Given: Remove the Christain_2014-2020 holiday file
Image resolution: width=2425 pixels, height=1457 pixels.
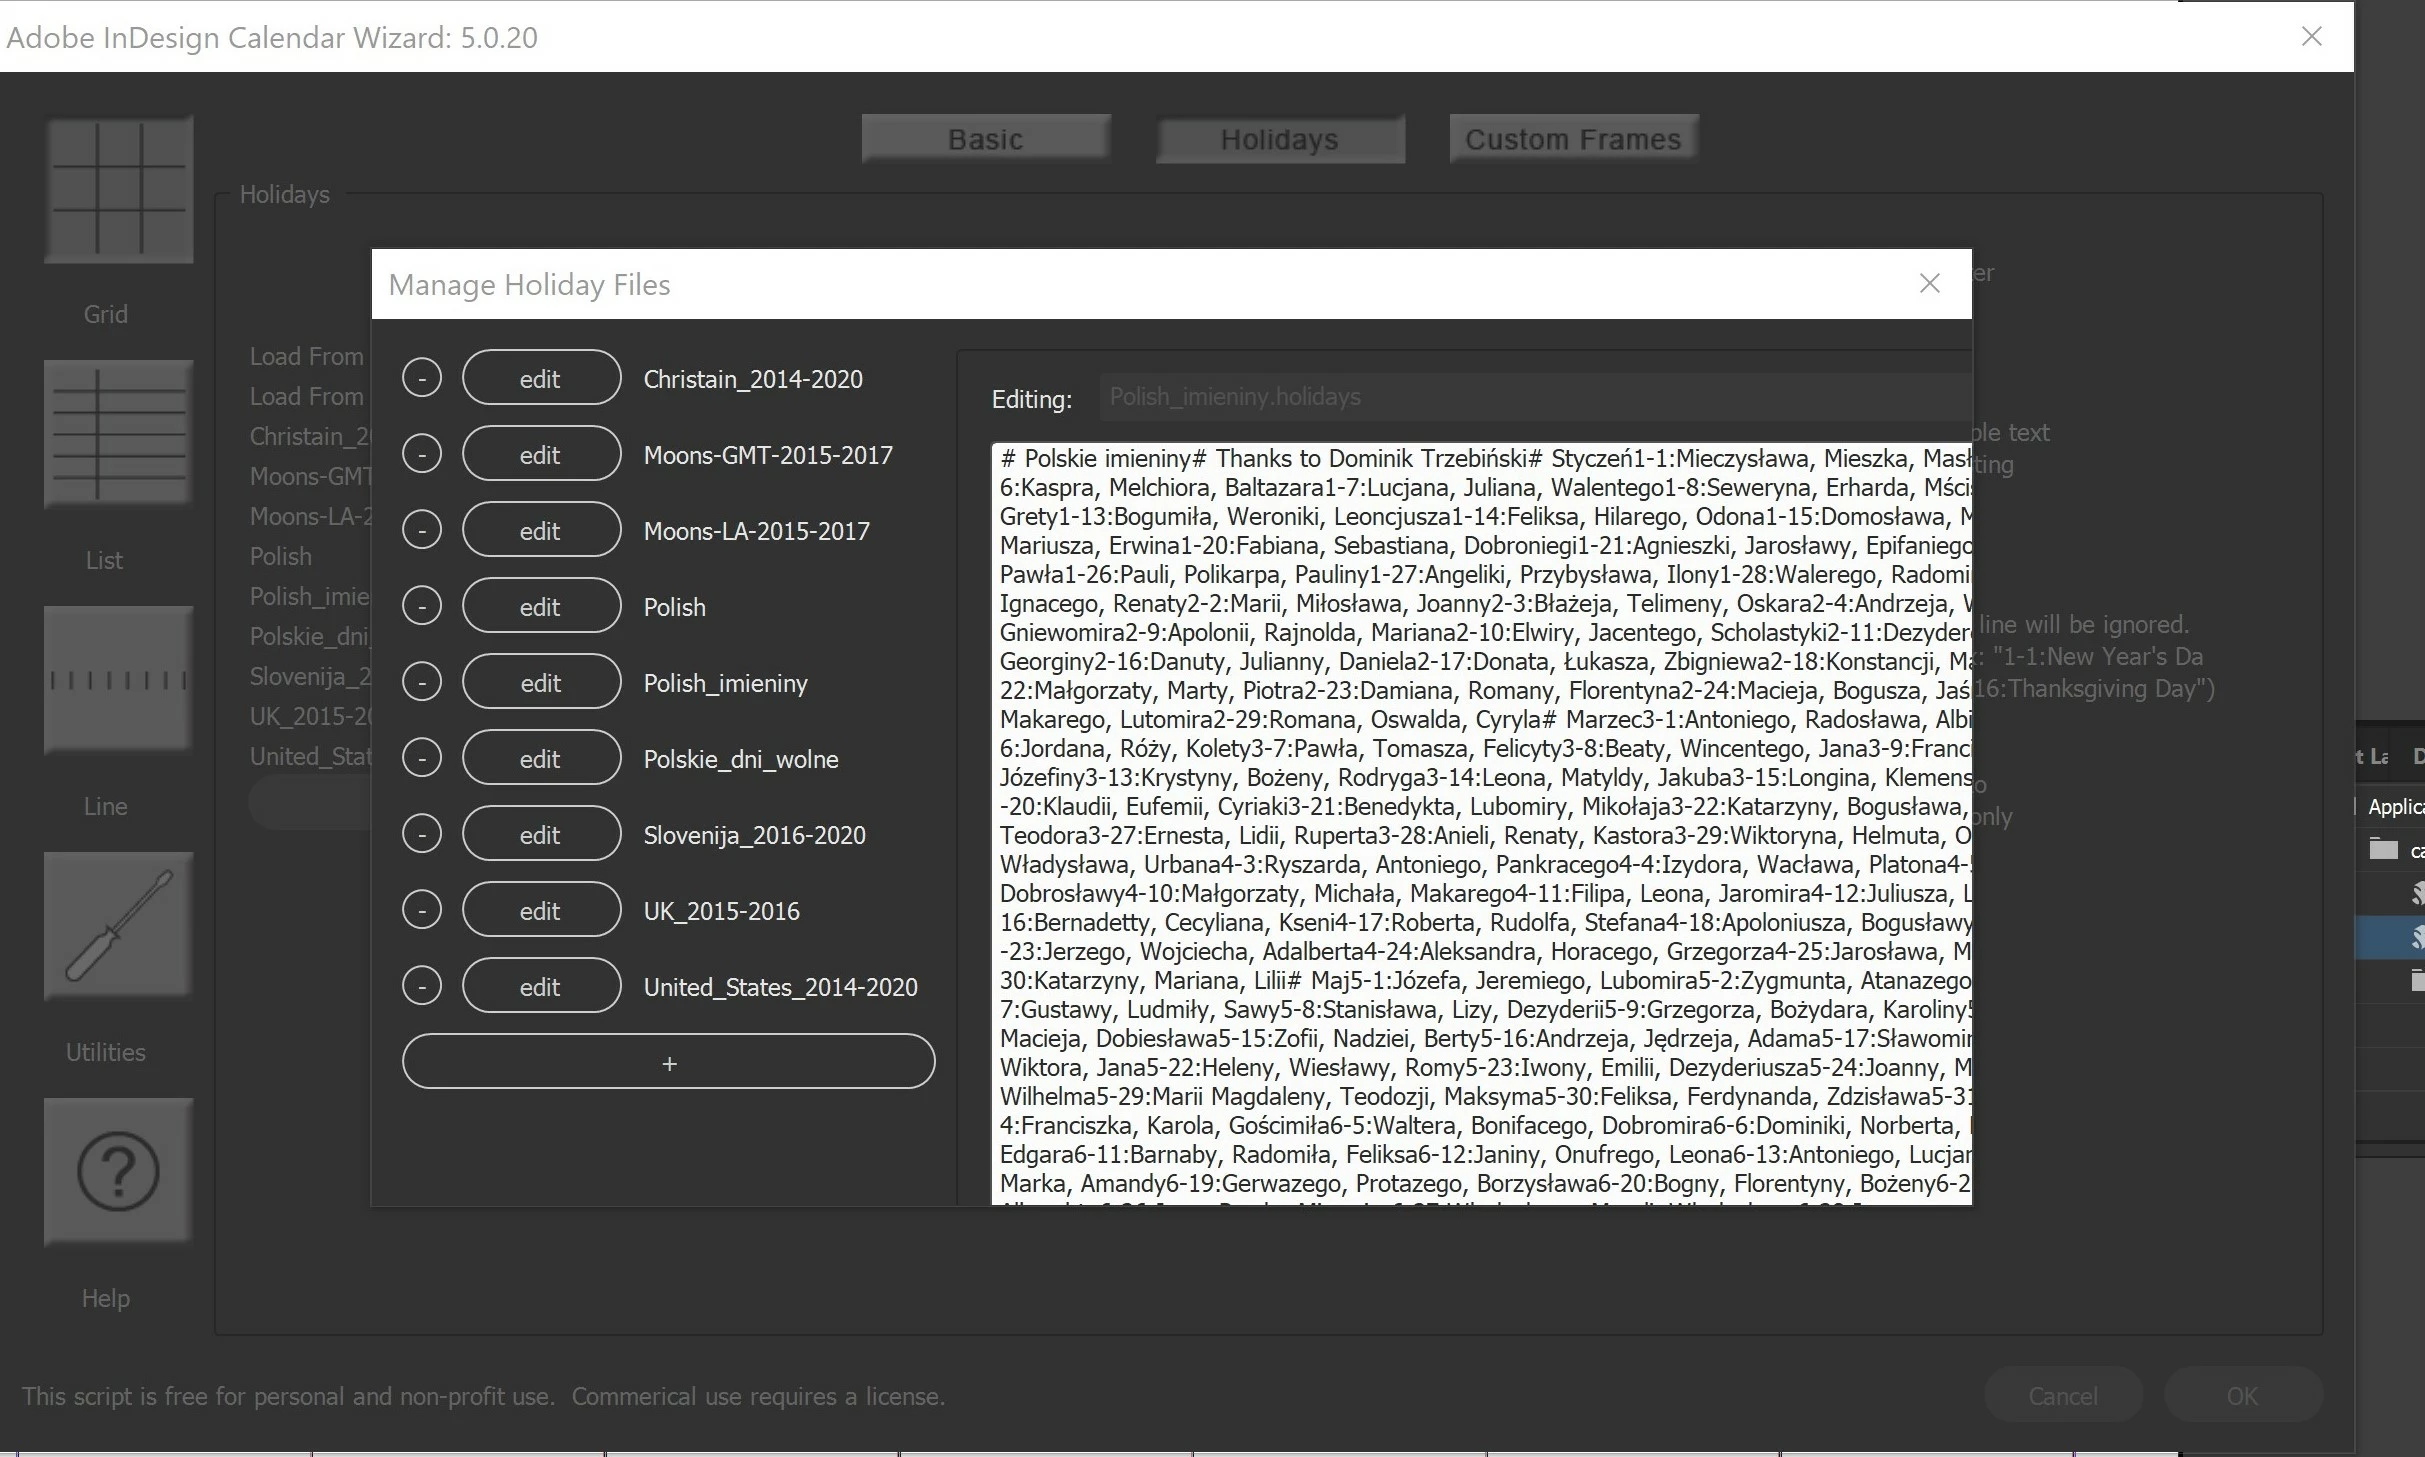Looking at the screenshot, I should point(422,378).
